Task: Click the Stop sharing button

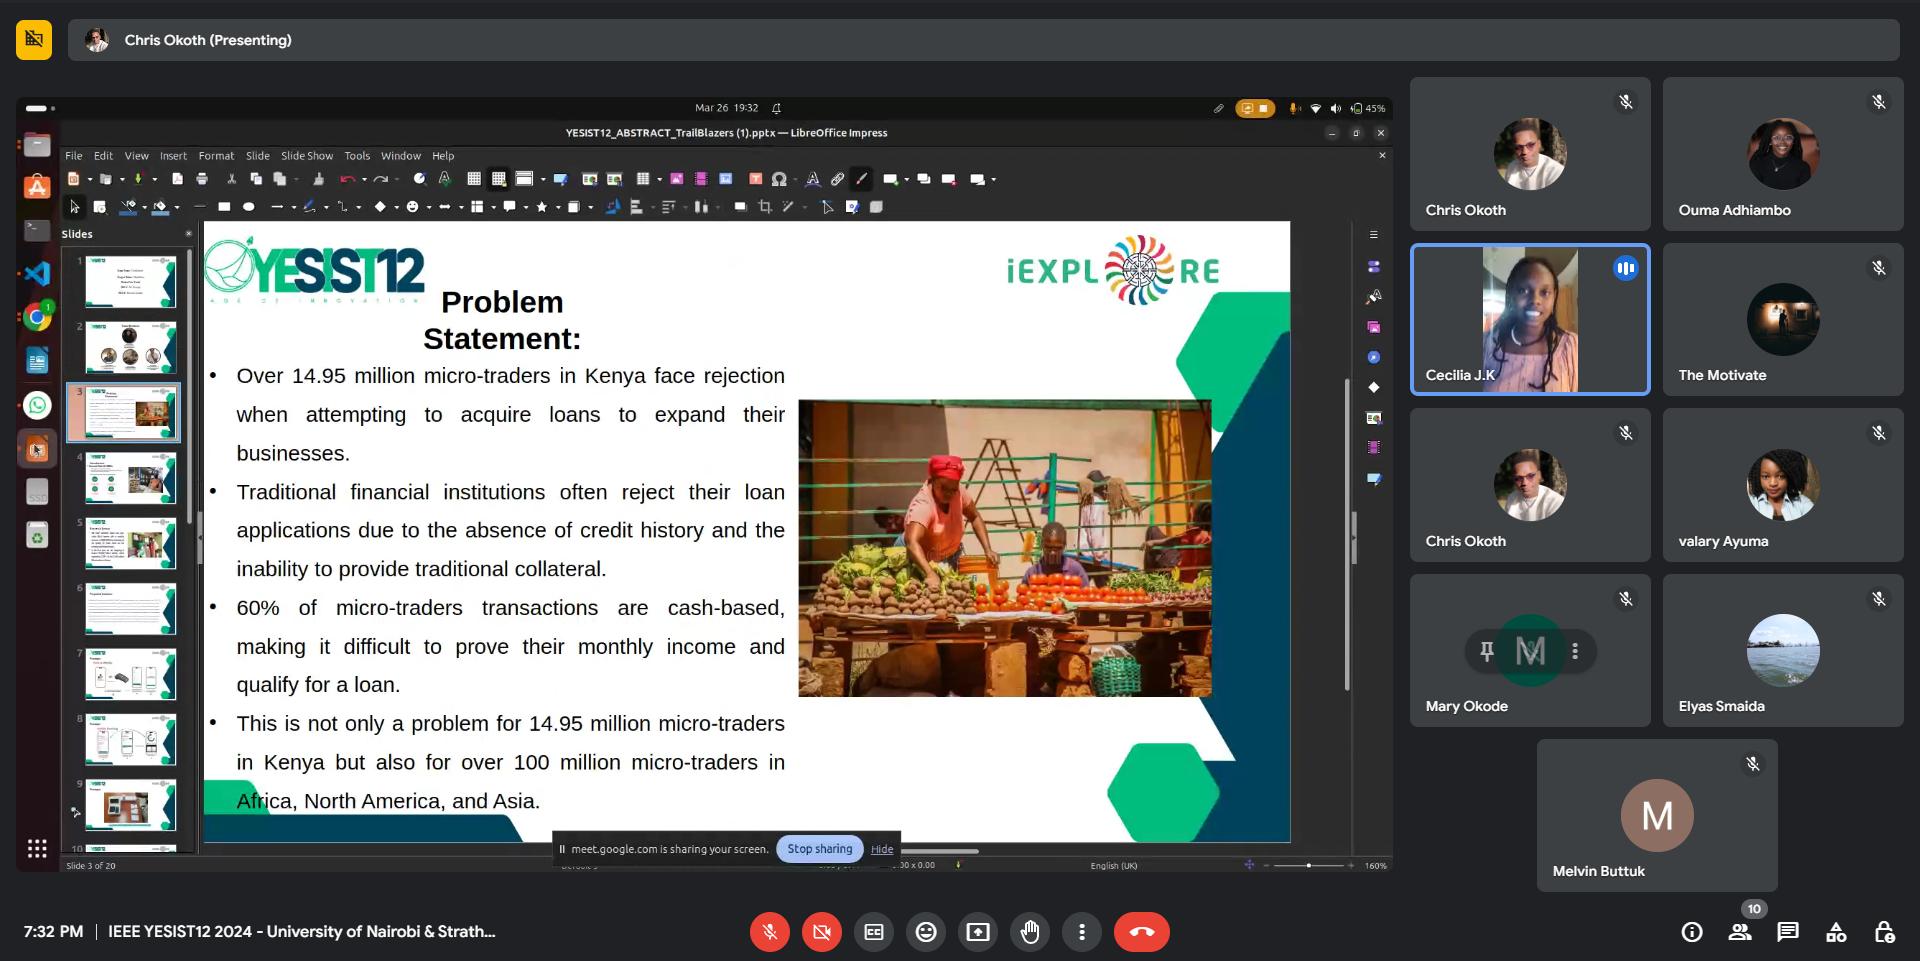Action: pos(820,849)
